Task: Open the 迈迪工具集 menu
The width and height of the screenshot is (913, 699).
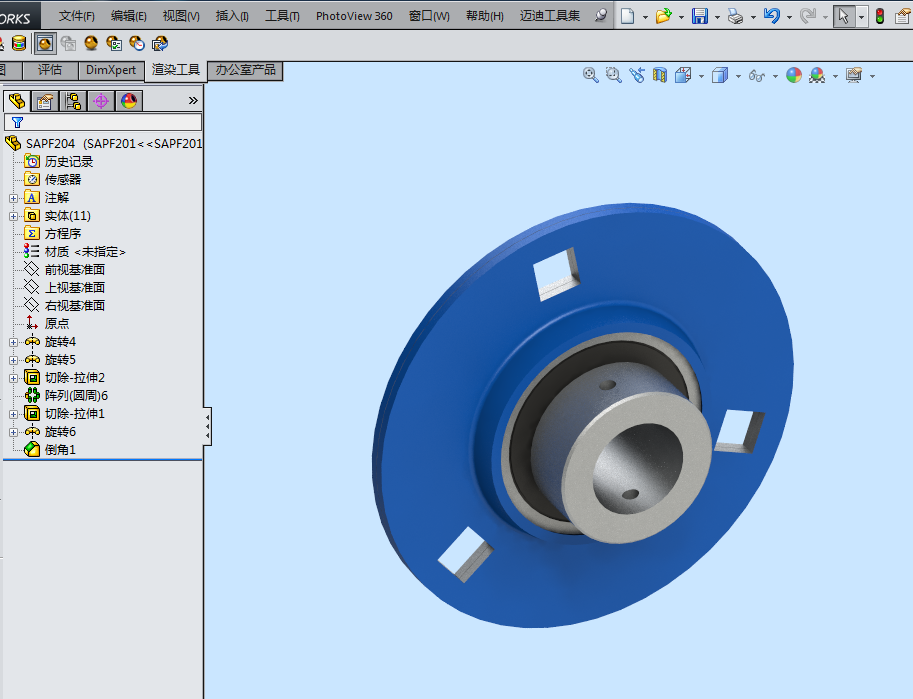Action: tap(550, 16)
